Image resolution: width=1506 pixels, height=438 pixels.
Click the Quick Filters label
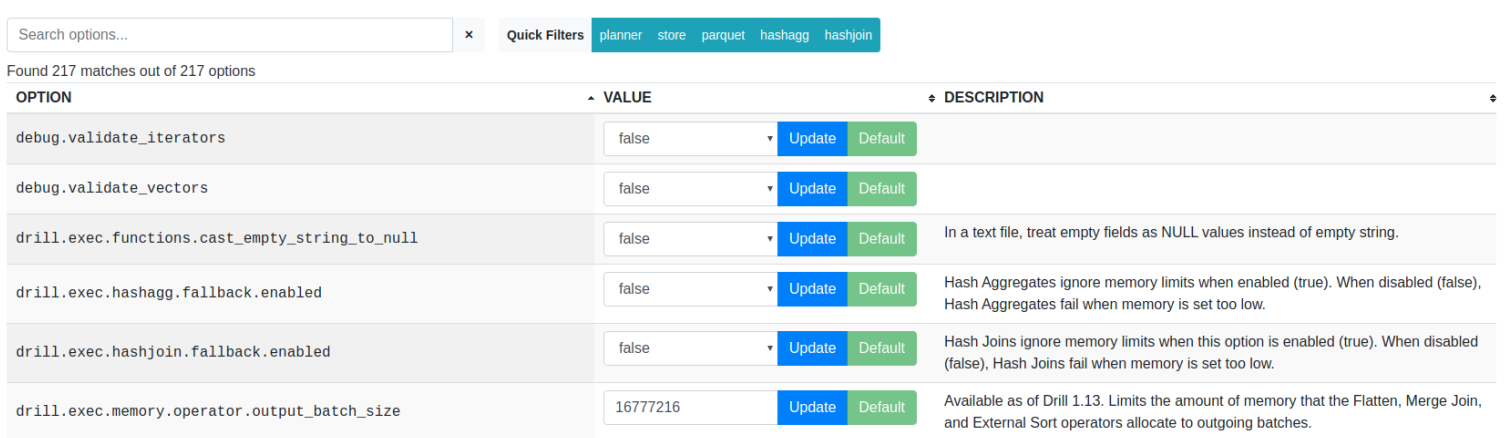click(545, 35)
